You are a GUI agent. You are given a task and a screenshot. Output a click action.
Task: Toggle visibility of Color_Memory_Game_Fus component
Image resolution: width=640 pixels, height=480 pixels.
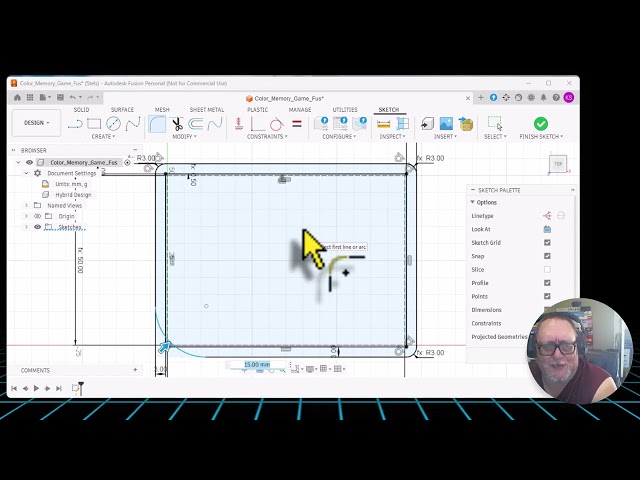[x=29, y=162]
